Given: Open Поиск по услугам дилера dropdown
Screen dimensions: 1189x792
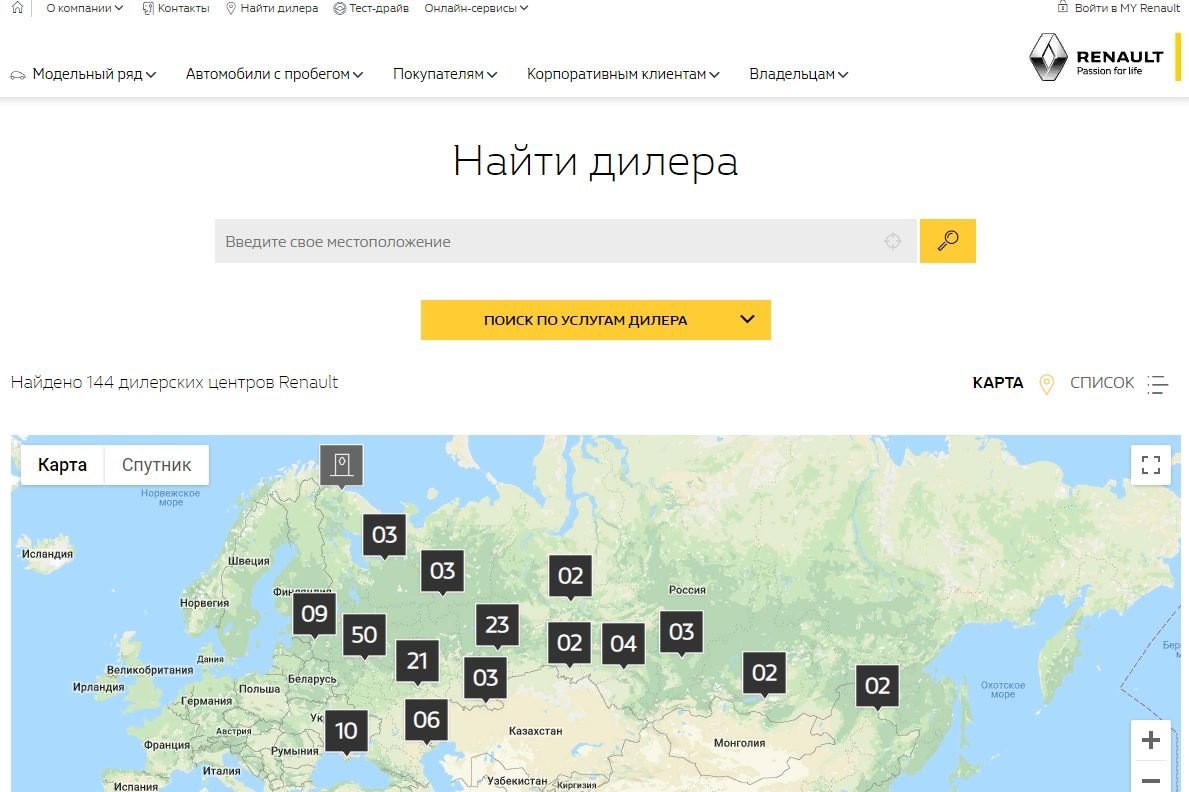Looking at the screenshot, I should point(596,320).
